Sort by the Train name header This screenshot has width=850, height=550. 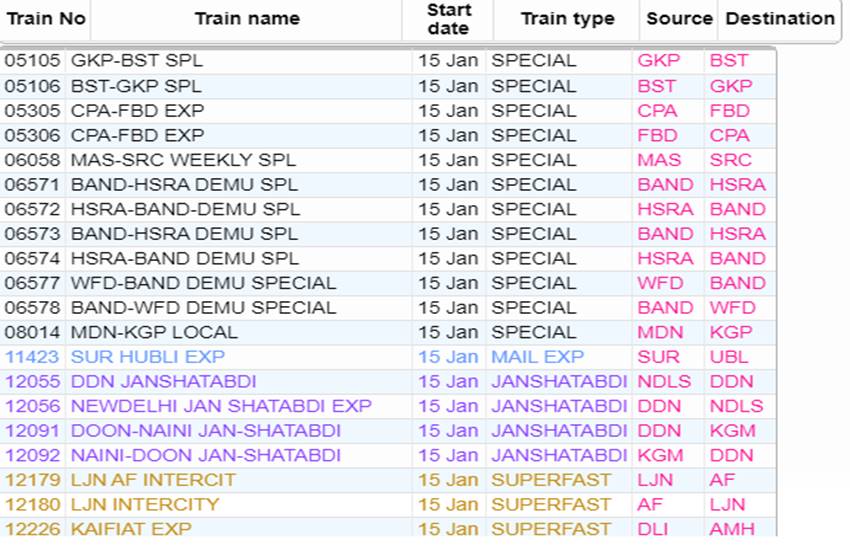(246, 19)
